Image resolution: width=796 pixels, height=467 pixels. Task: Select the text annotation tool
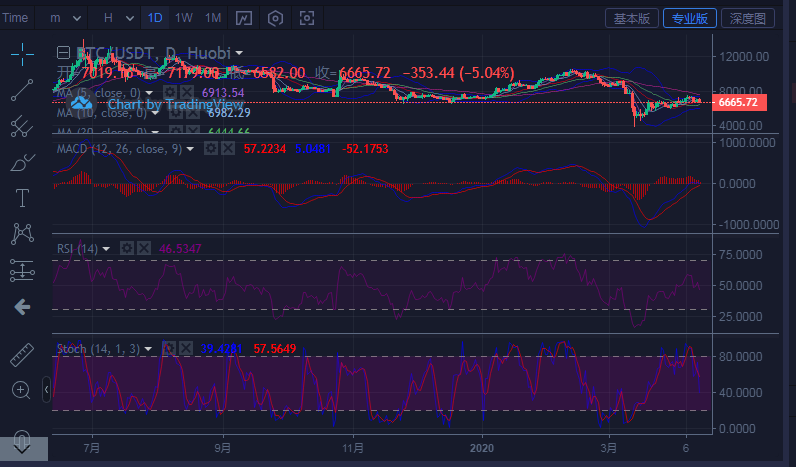pyautogui.click(x=22, y=198)
